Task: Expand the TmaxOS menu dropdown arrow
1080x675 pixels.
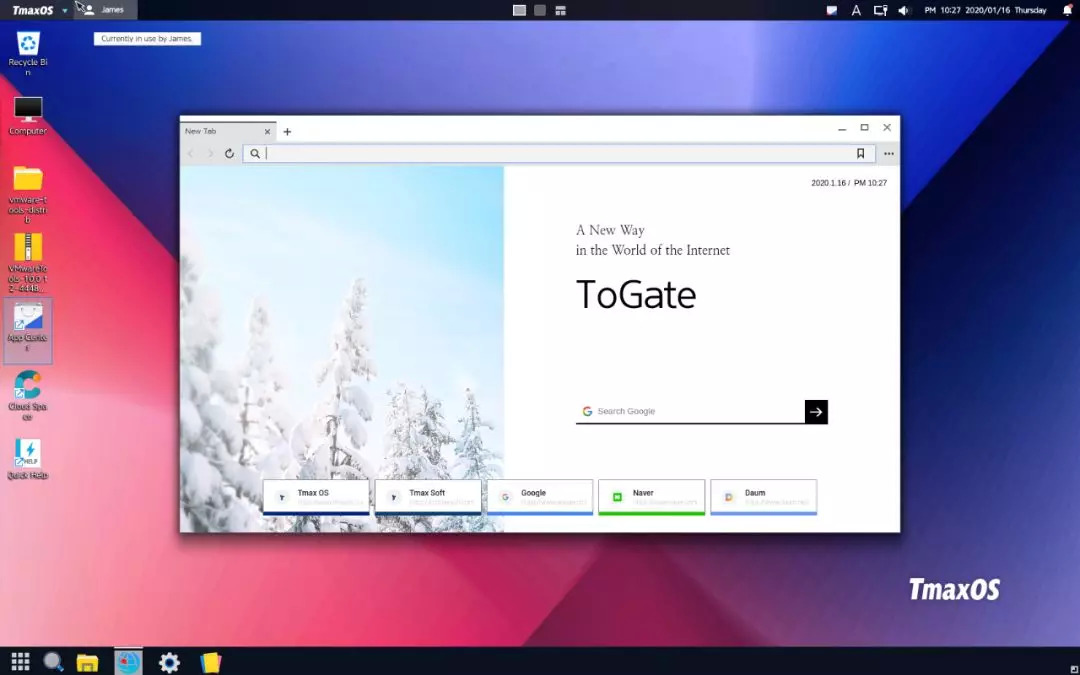Action: [65, 11]
